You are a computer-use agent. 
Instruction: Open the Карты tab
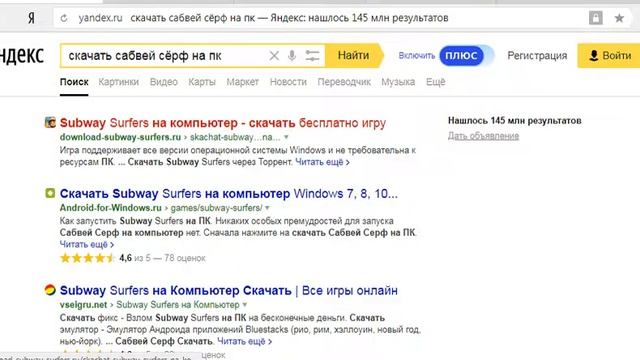click(202, 82)
